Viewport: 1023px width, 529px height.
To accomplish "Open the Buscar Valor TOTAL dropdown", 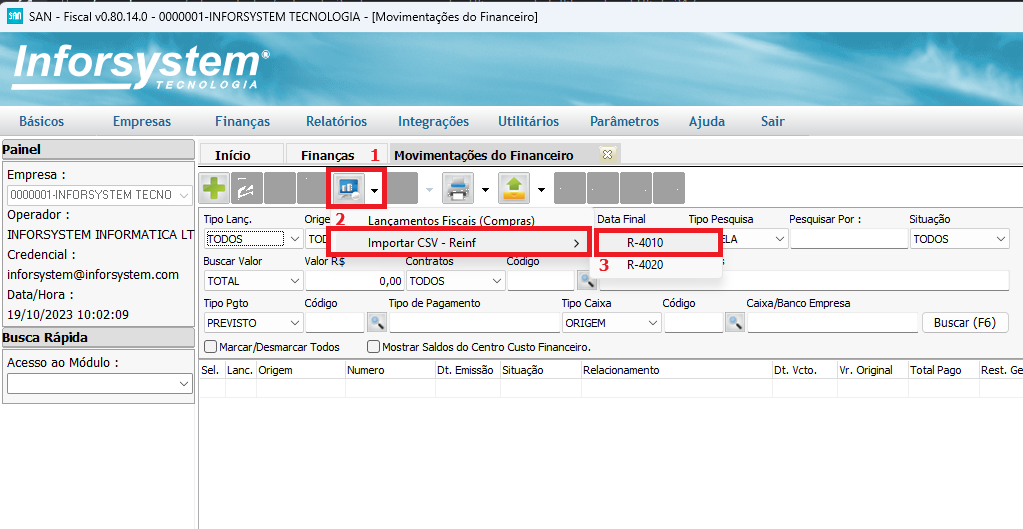I will pos(253,281).
